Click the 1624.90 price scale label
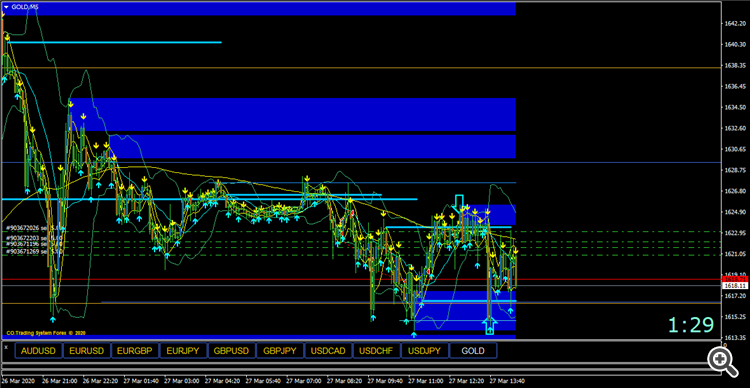750x388 pixels. click(736, 212)
